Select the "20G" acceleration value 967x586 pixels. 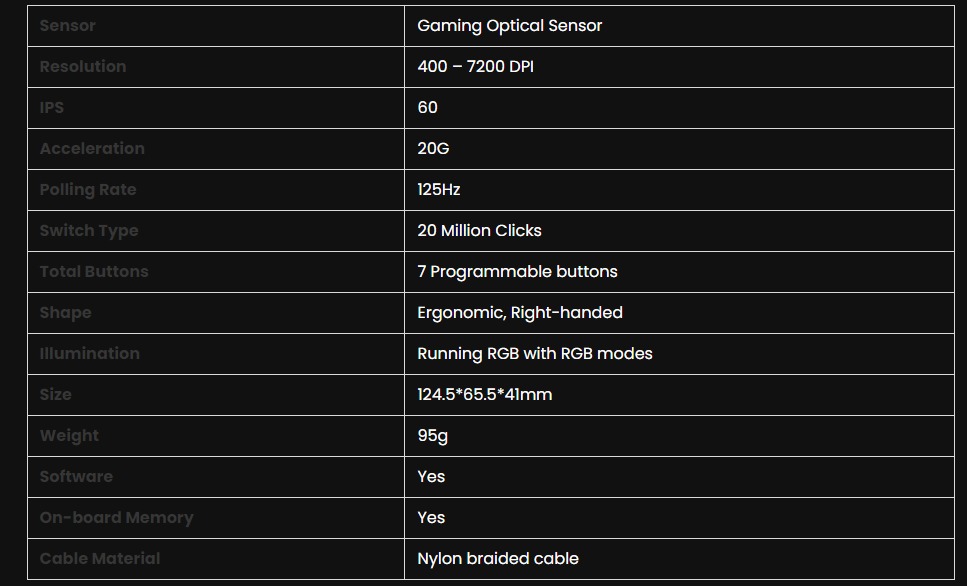(x=433, y=149)
